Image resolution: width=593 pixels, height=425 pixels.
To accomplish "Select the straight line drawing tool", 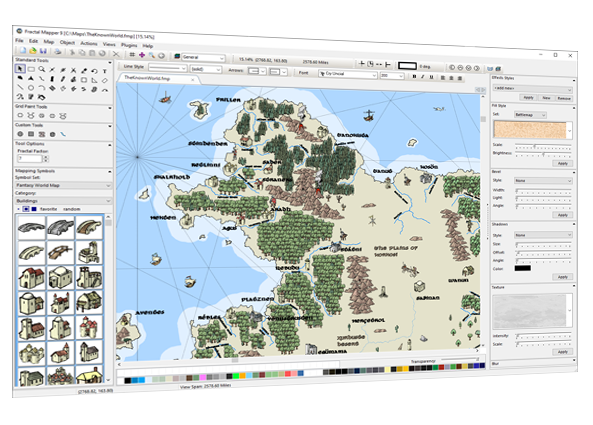I will coord(20,87).
